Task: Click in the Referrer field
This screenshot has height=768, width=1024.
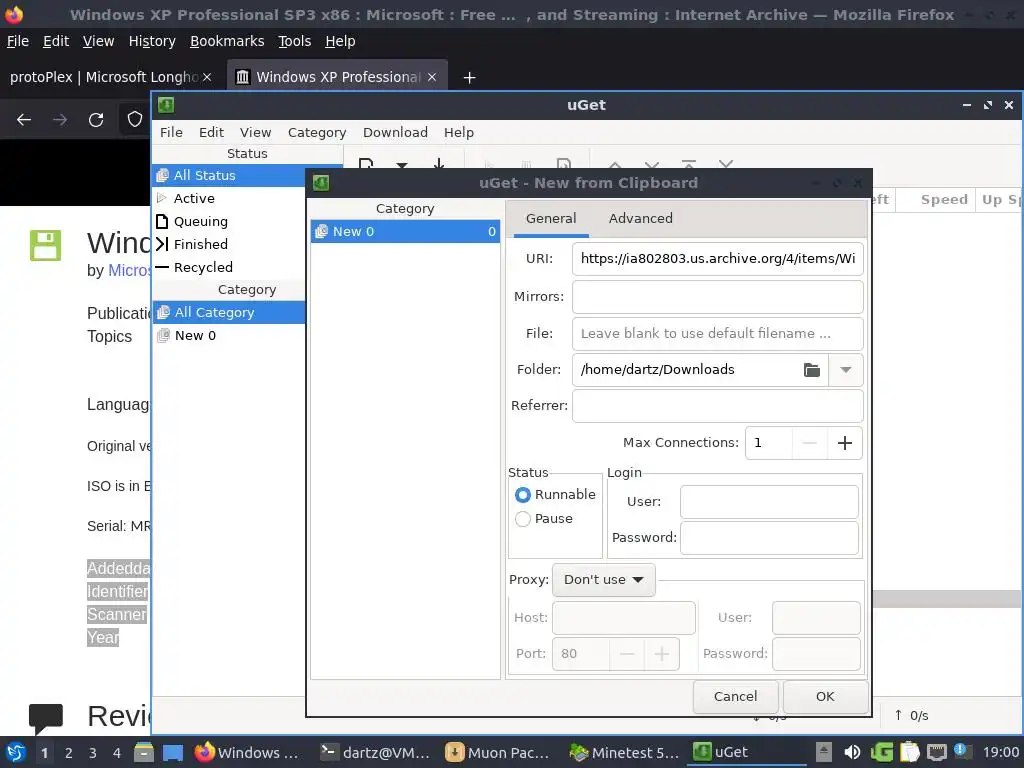Action: click(x=717, y=406)
